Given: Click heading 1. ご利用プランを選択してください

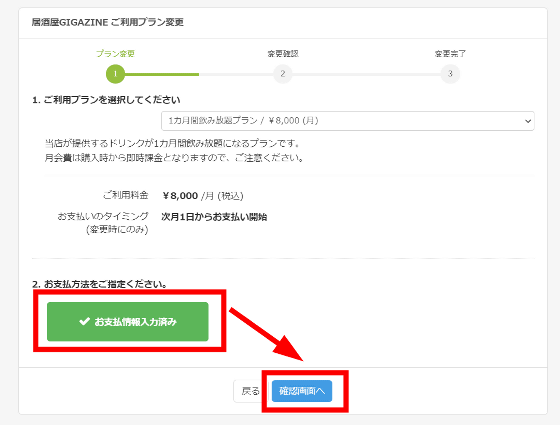Looking at the screenshot, I should pyautogui.click(x=106, y=100).
